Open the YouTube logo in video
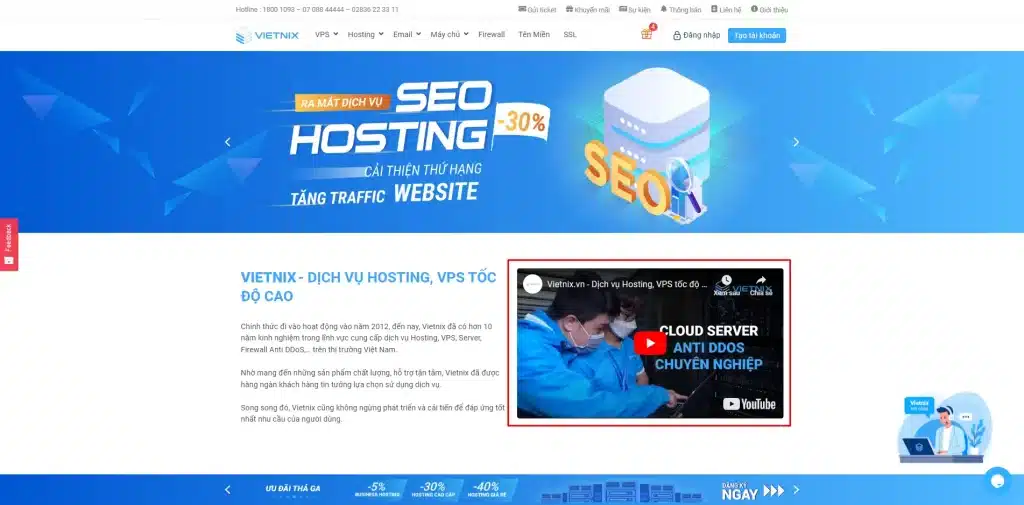This screenshot has height=505, width=1024. (749, 404)
